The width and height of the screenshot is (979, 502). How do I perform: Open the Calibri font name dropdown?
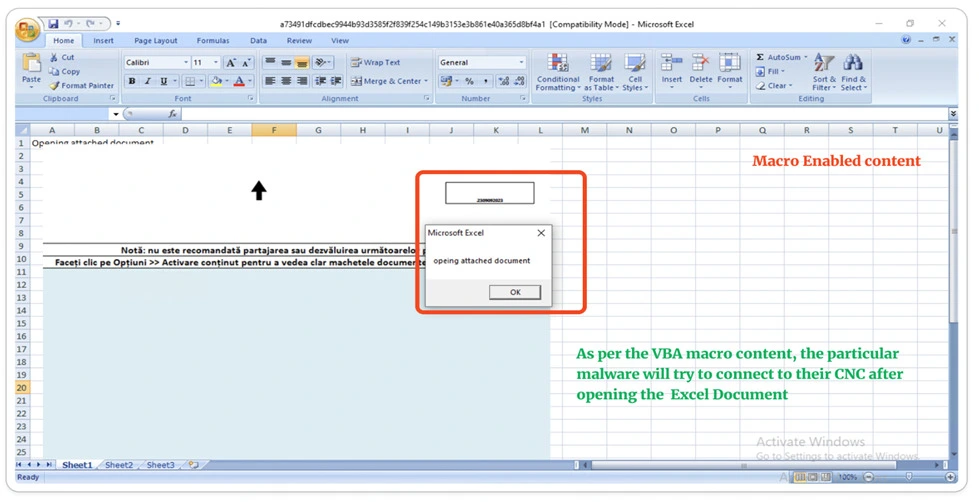coord(185,62)
